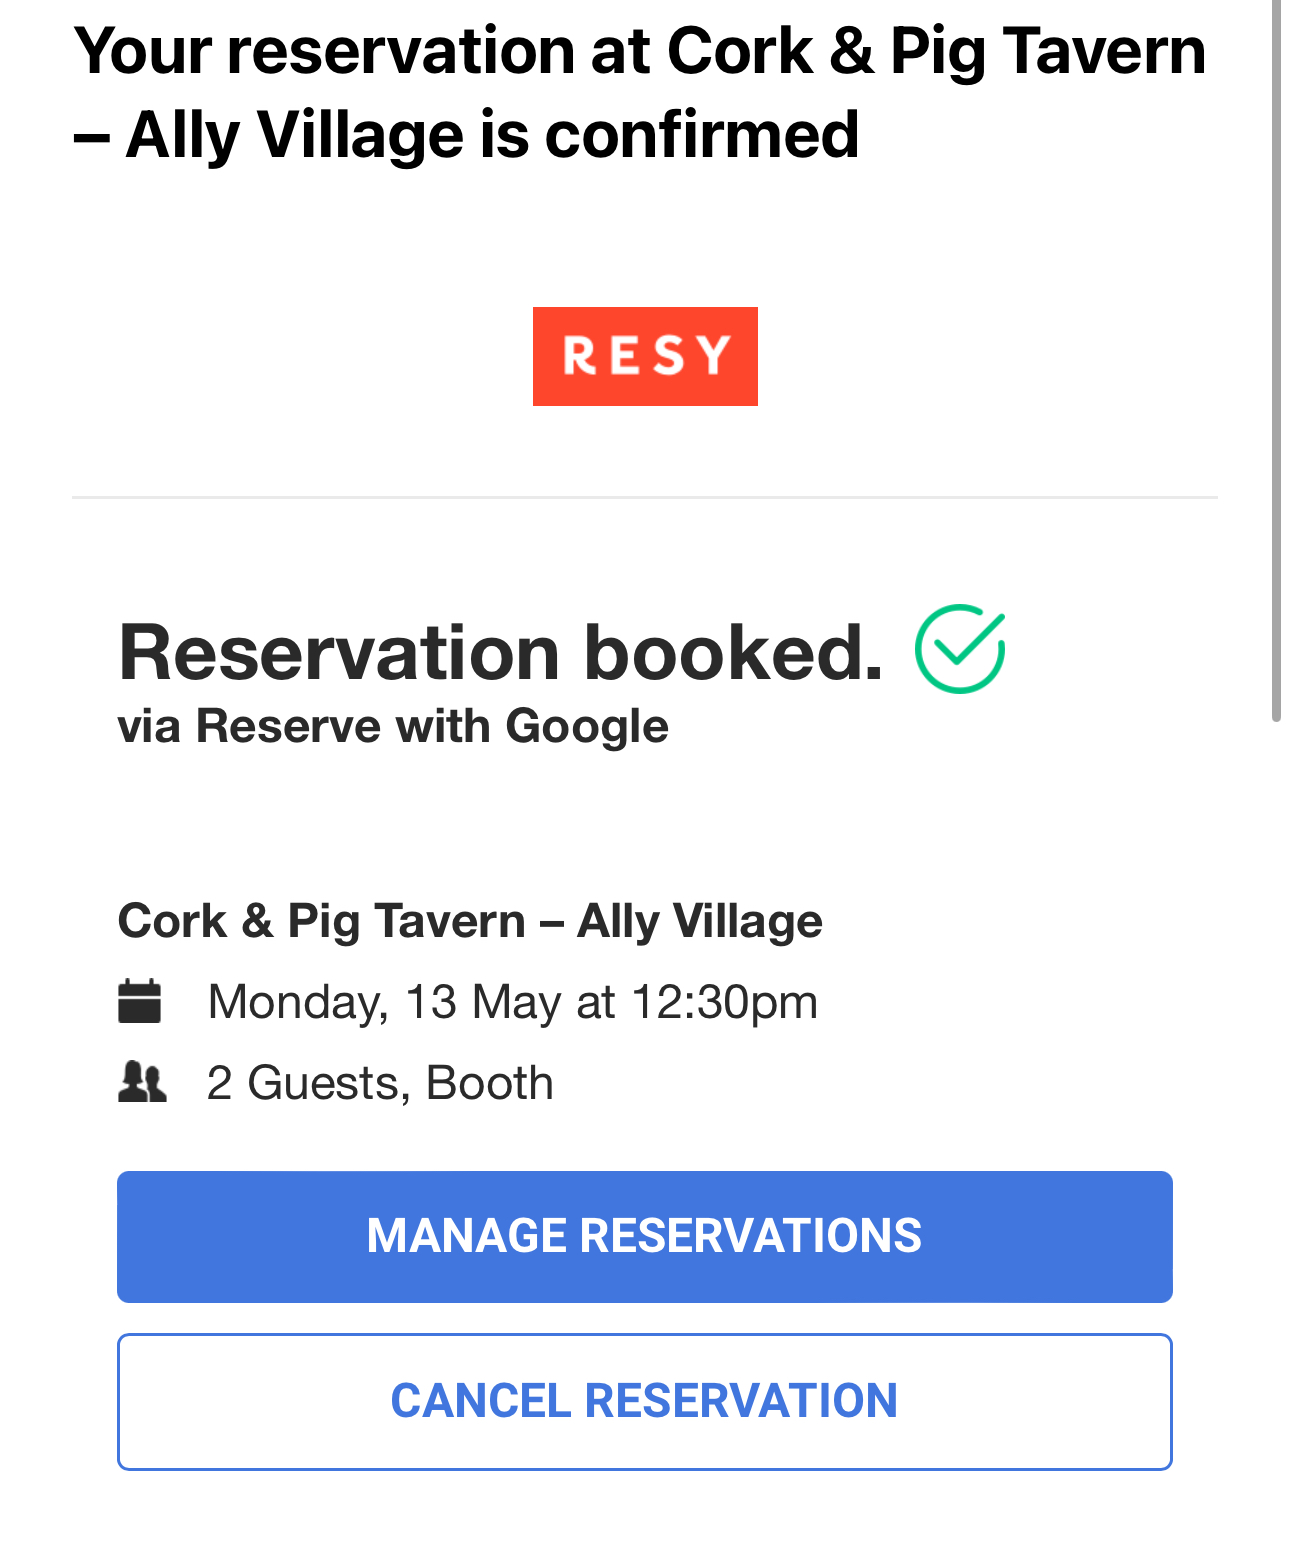Click the horizontal divider below the logo

(x=644, y=497)
